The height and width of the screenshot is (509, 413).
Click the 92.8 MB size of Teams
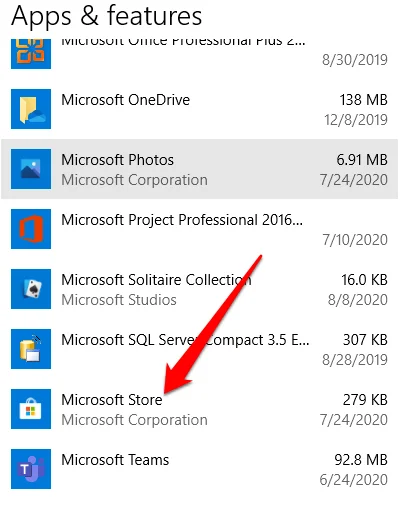pyautogui.click(x=361, y=460)
